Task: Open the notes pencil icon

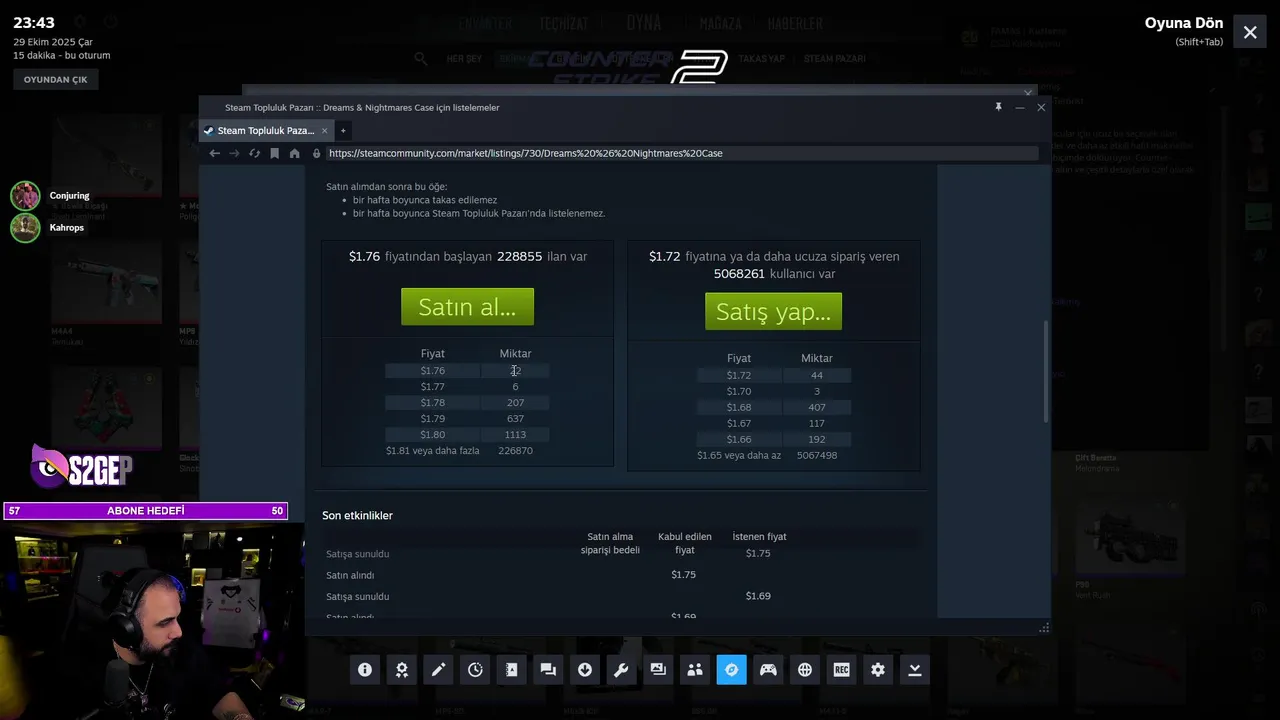Action: coord(438,670)
